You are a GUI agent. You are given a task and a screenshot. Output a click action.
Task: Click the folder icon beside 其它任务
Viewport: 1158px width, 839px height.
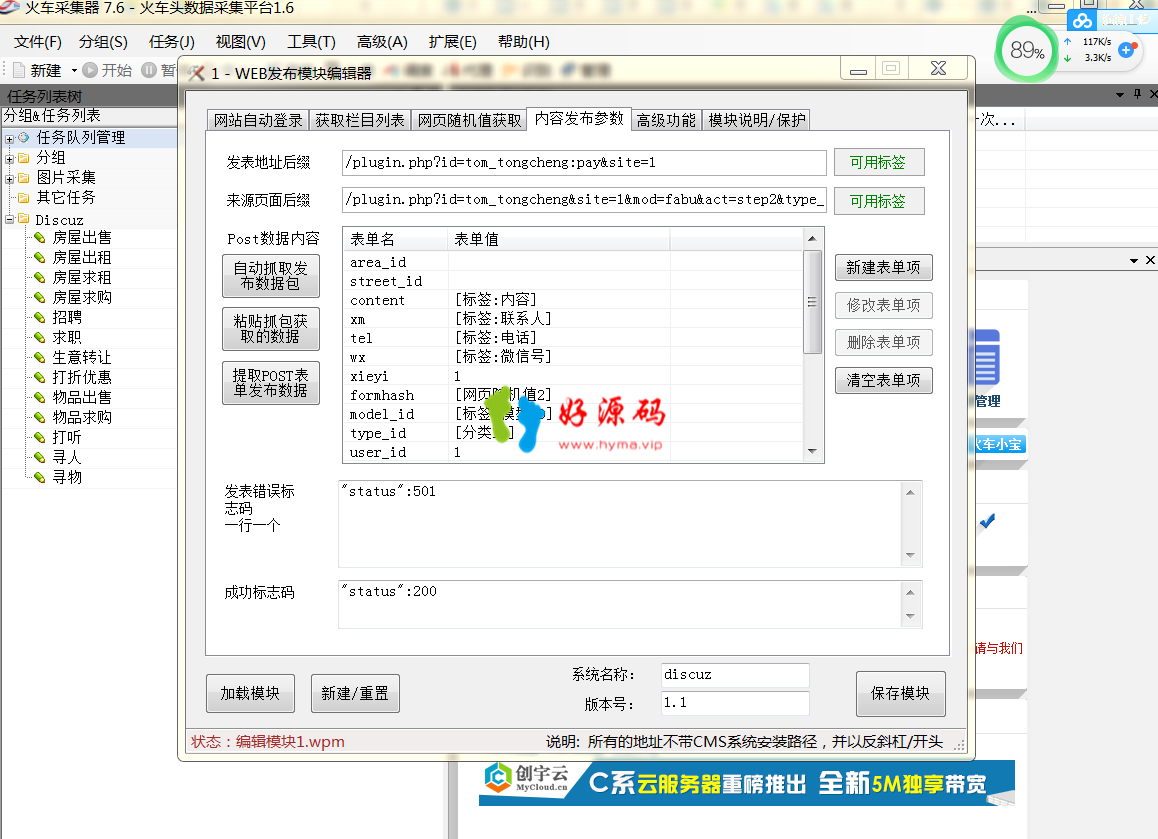click(24, 198)
